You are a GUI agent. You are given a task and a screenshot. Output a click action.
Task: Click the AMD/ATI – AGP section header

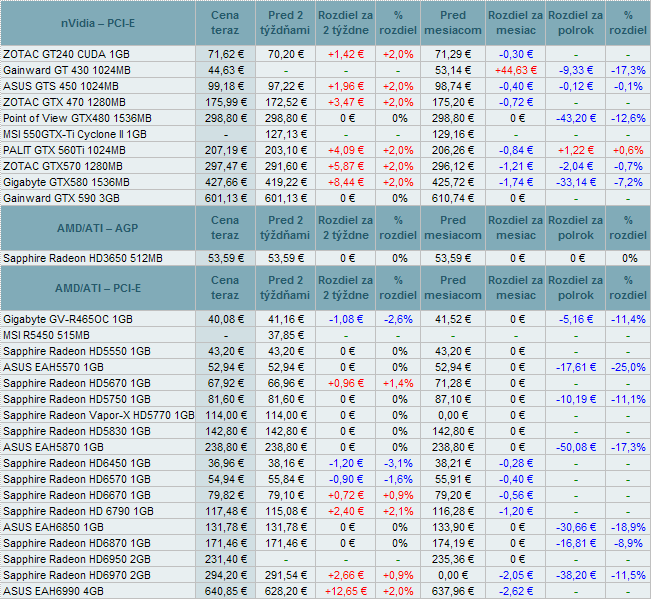click(x=98, y=228)
